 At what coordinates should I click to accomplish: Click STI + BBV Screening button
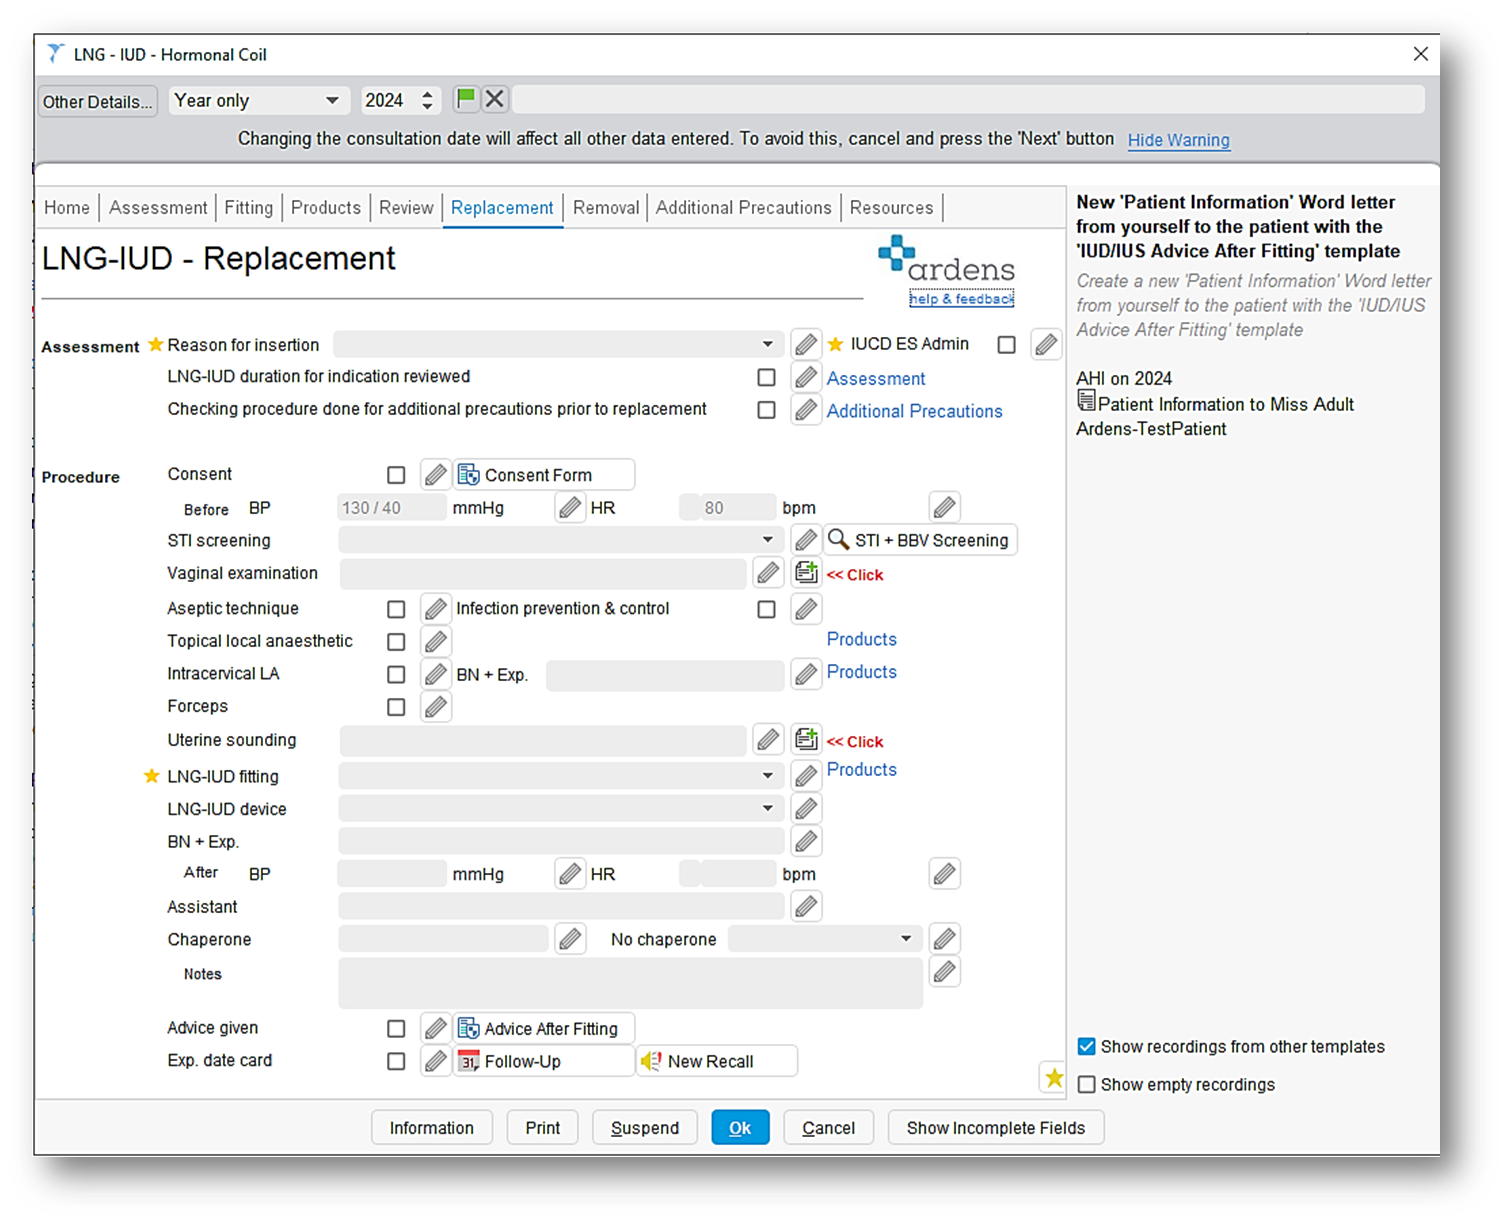point(920,540)
